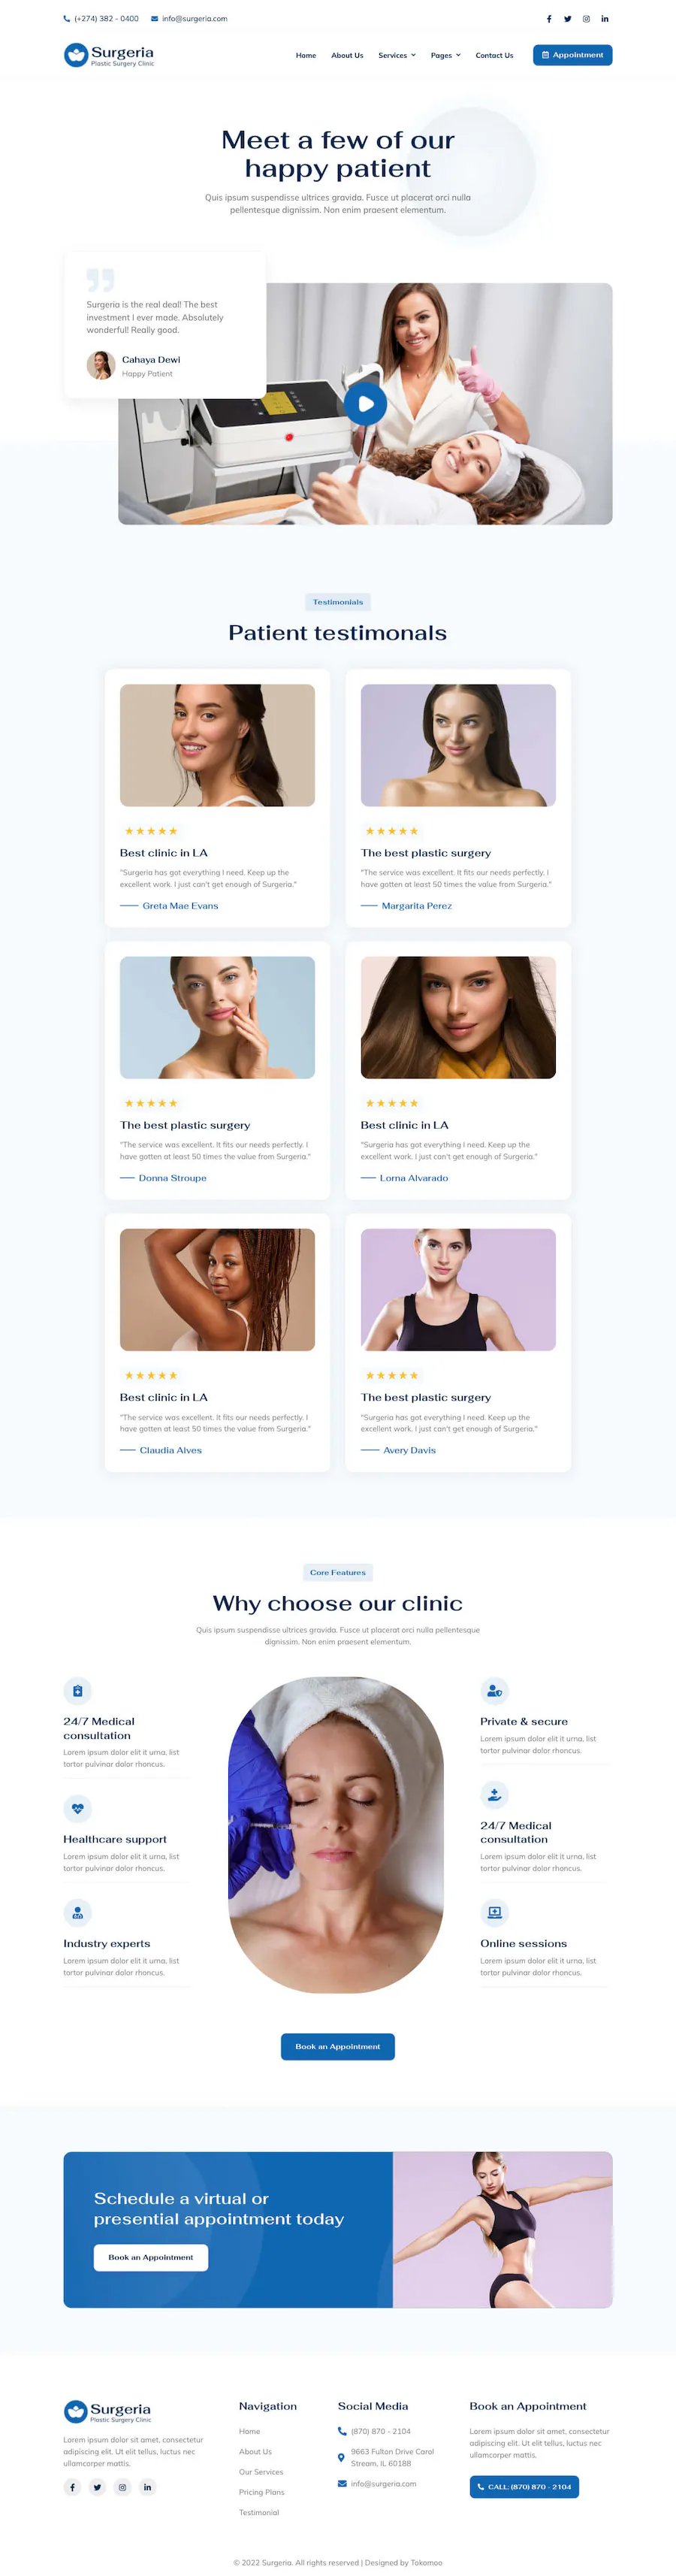Viewport: 676px width, 2576px height.
Task: Expand the Pages dropdown menu
Action: (446, 55)
